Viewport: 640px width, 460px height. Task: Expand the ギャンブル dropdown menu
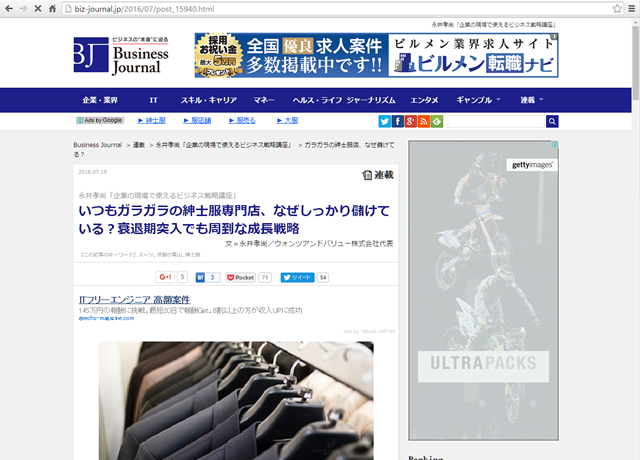[x=479, y=100]
